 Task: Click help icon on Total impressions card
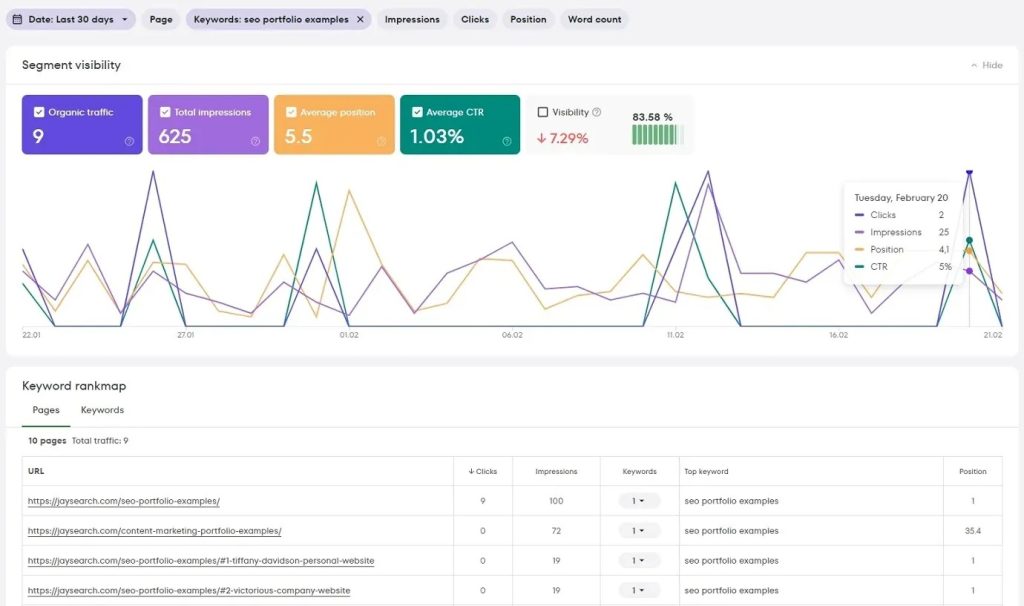click(255, 141)
